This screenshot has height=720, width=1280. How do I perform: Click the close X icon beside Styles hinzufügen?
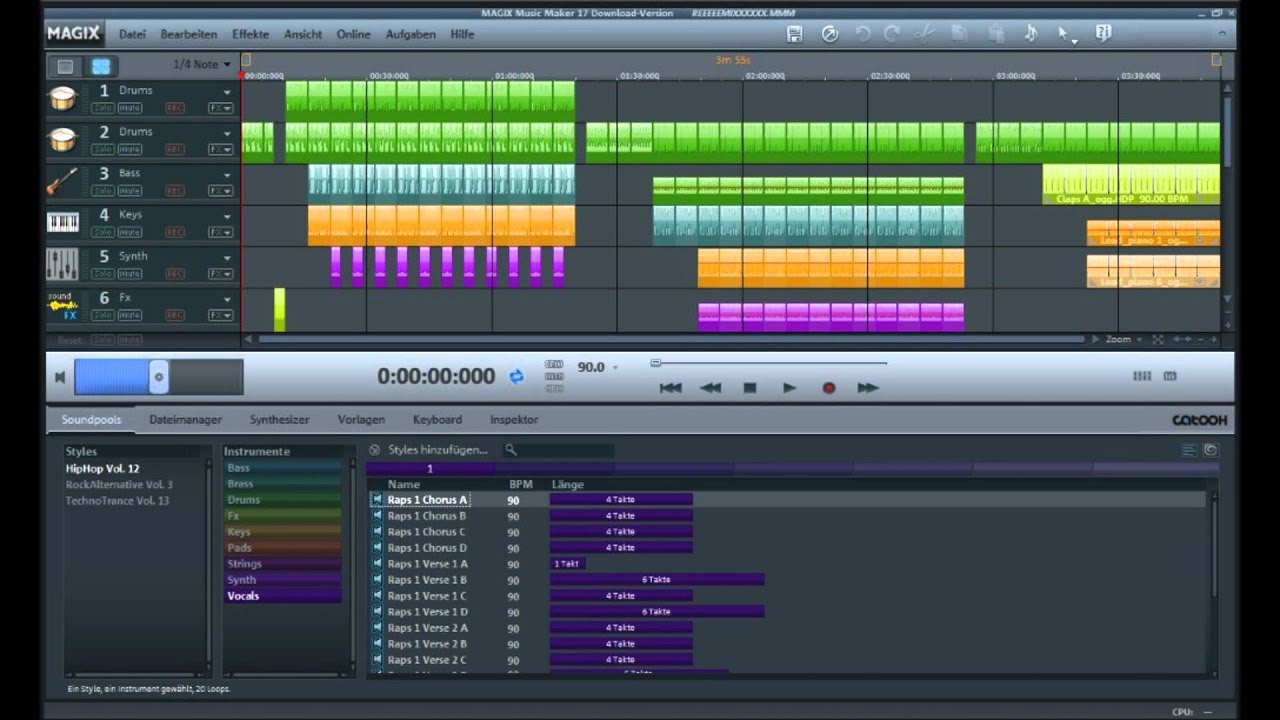[374, 450]
